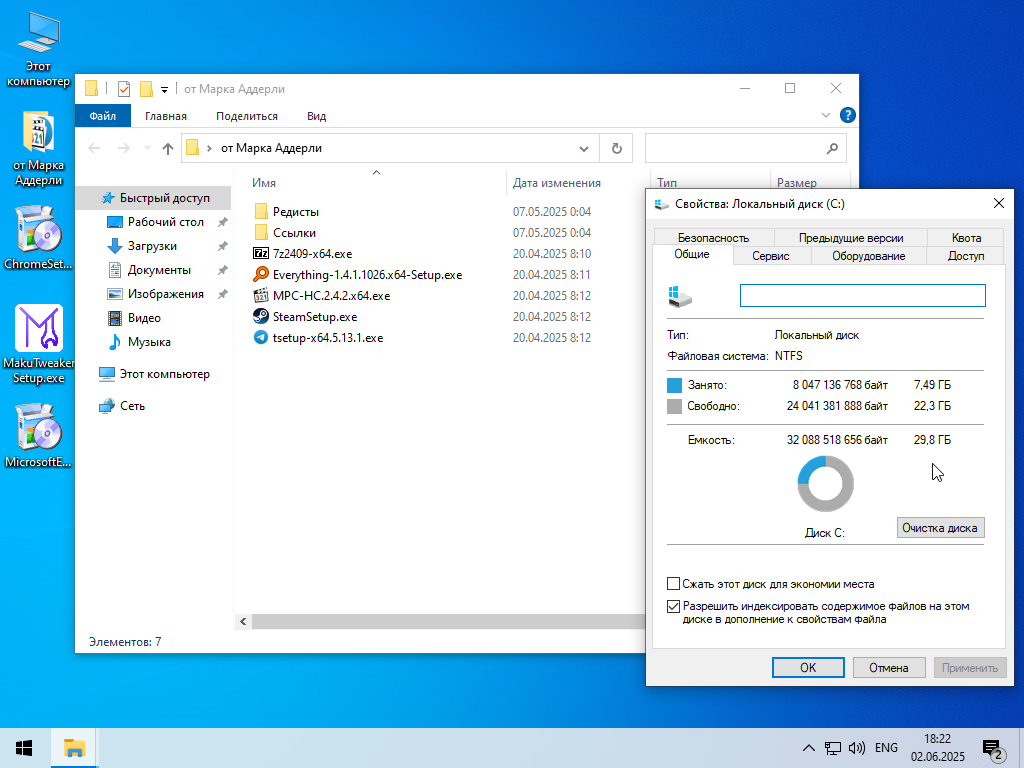
Task: Open the quick-access toolbar customize arrow
Action: tap(165, 89)
